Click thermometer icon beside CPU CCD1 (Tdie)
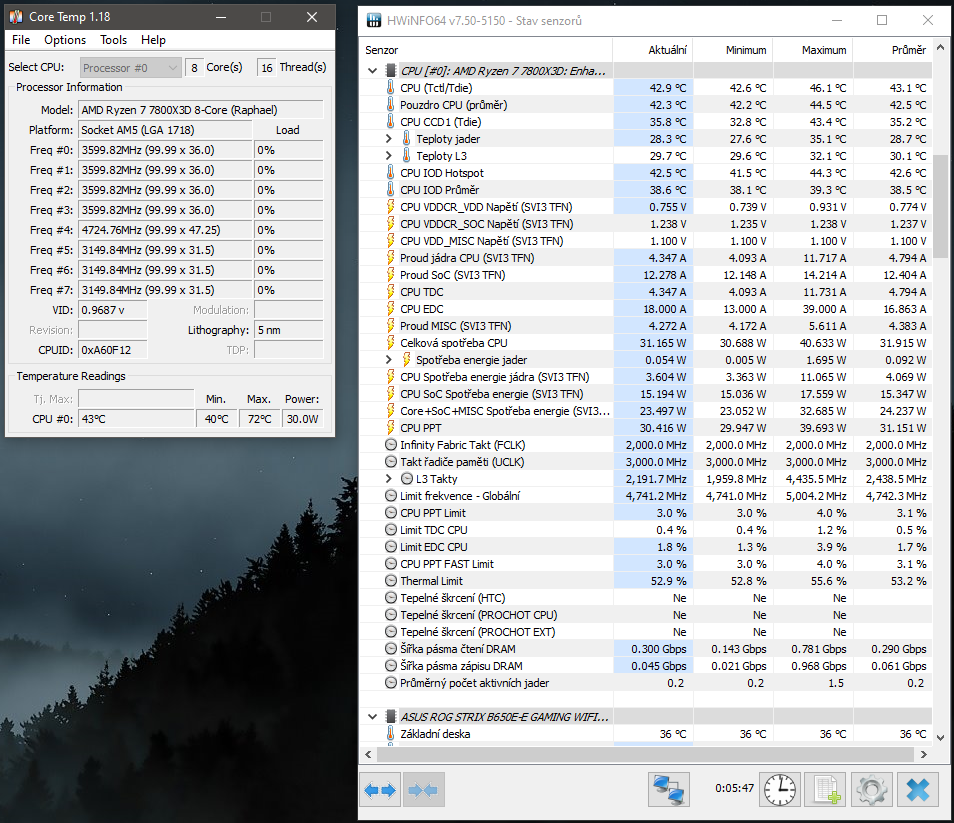Image resolution: width=954 pixels, height=823 pixels. pos(391,122)
